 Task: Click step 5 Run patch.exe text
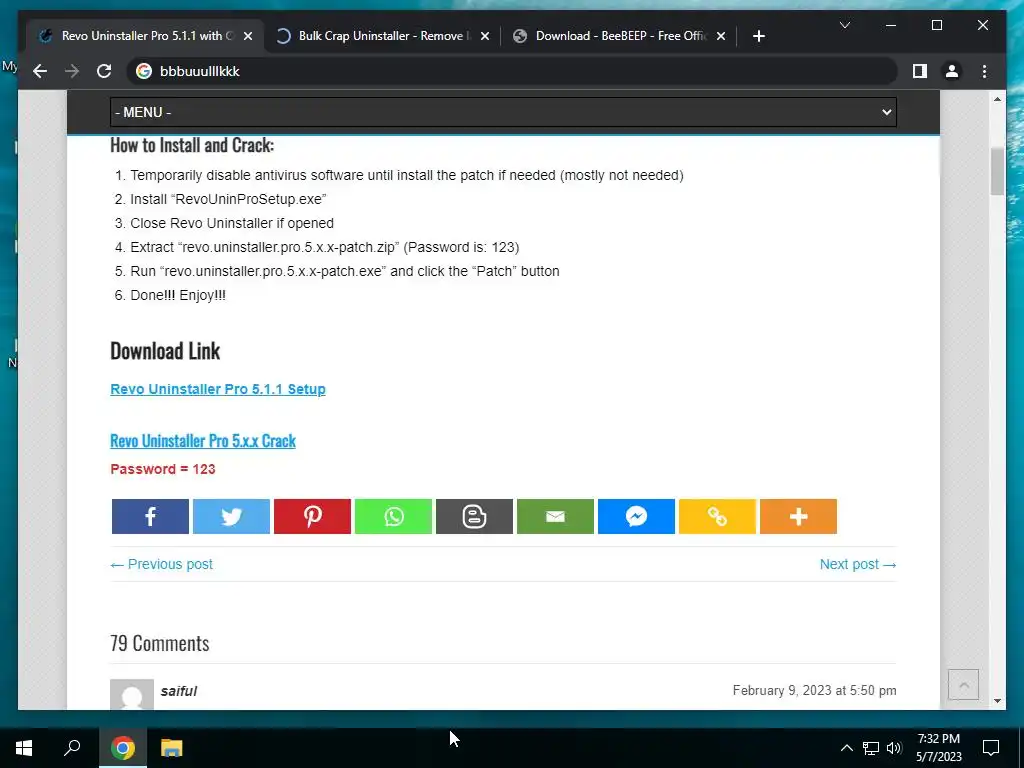point(345,271)
